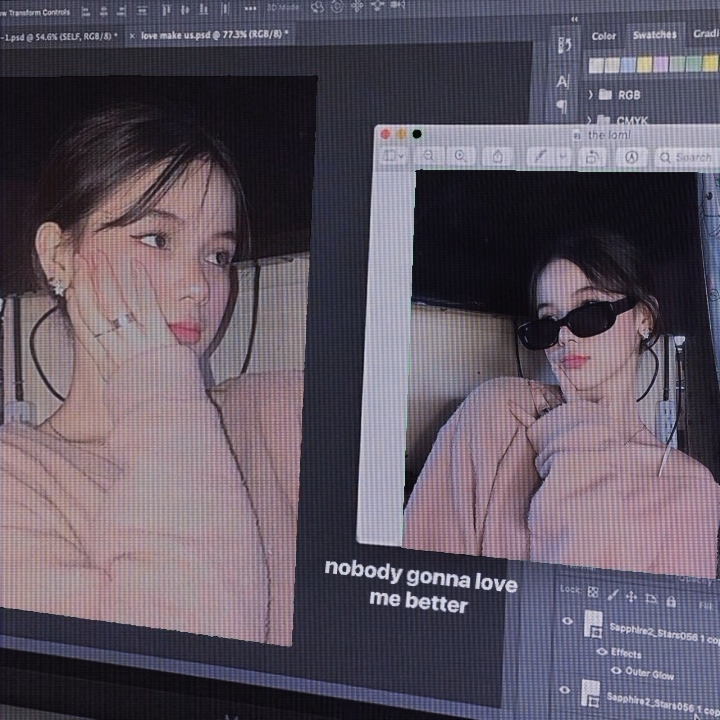The width and height of the screenshot is (720, 720).
Task: Open the Character panel icon
Action: (563, 81)
